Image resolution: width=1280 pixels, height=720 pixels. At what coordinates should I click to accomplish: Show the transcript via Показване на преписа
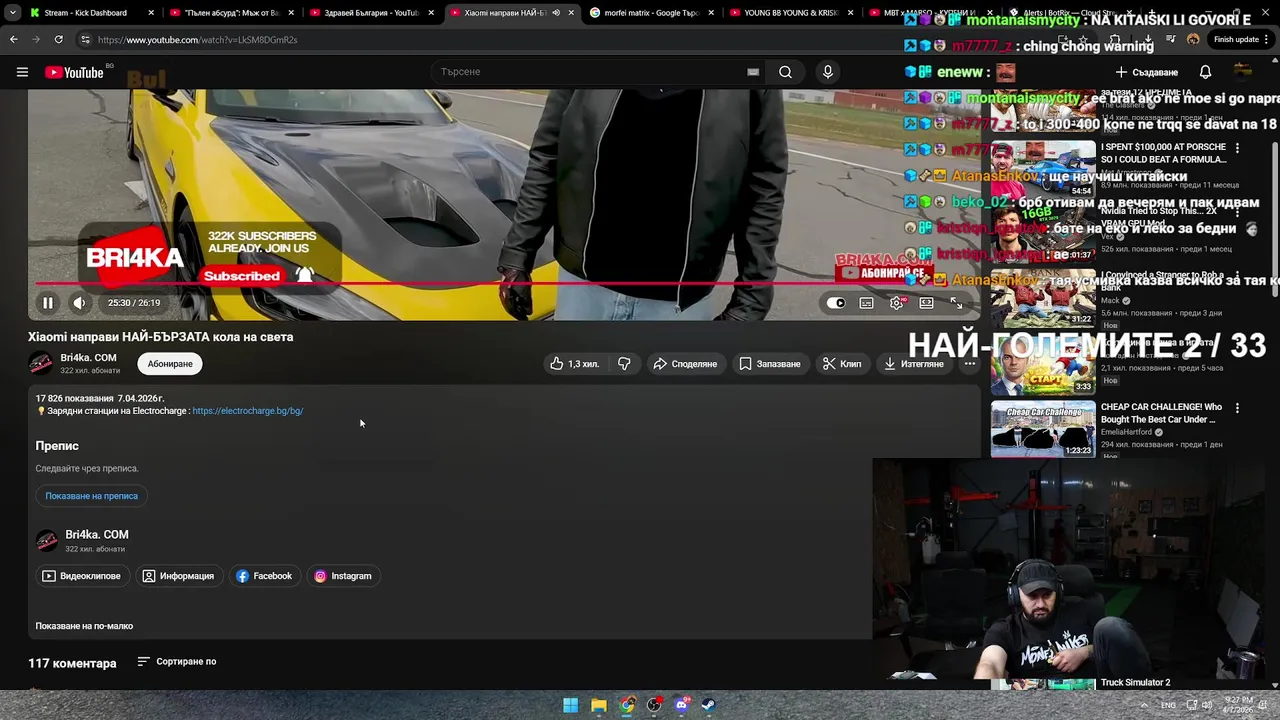click(91, 496)
